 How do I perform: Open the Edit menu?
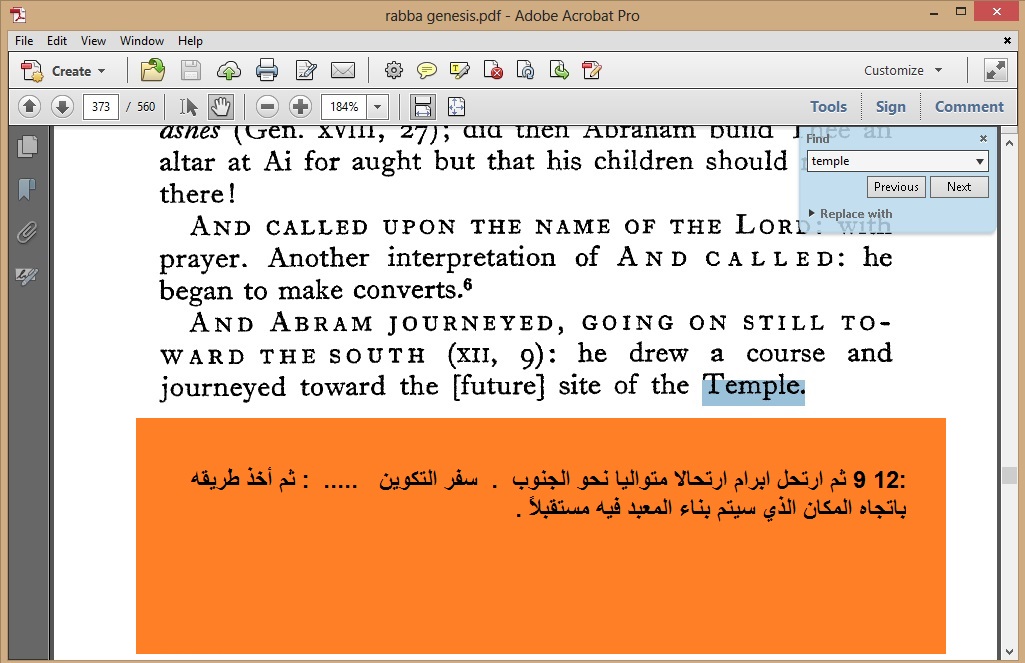[x=57, y=41]
